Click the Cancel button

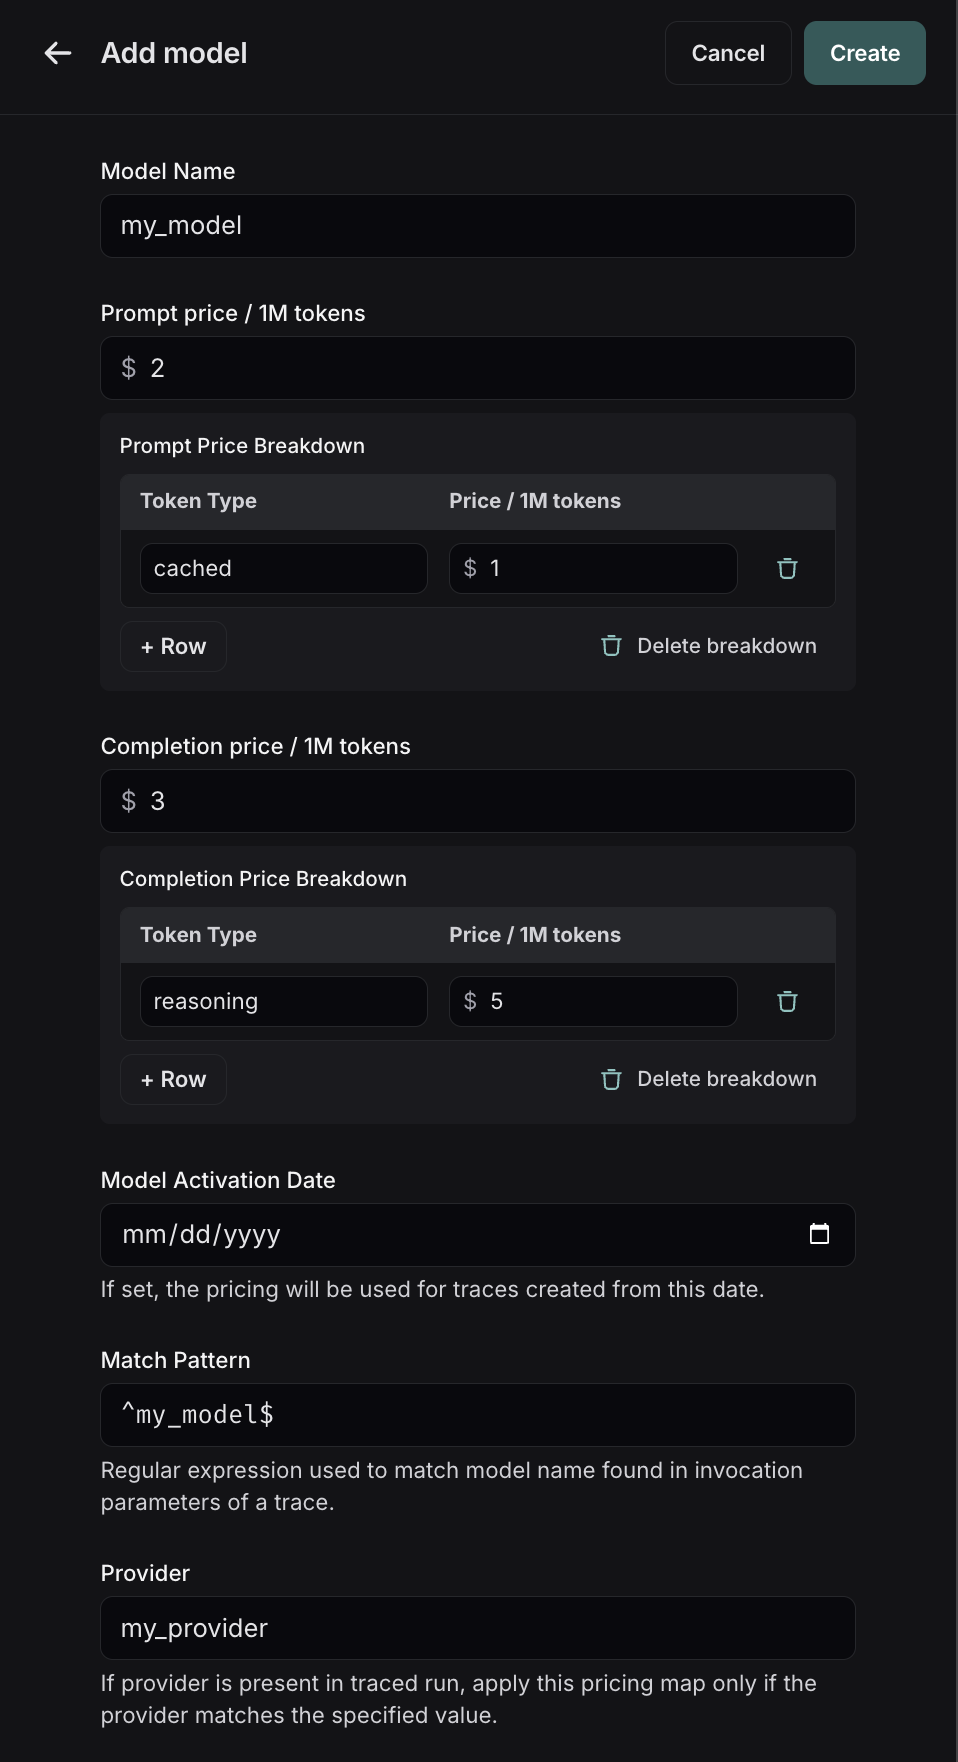727,53
